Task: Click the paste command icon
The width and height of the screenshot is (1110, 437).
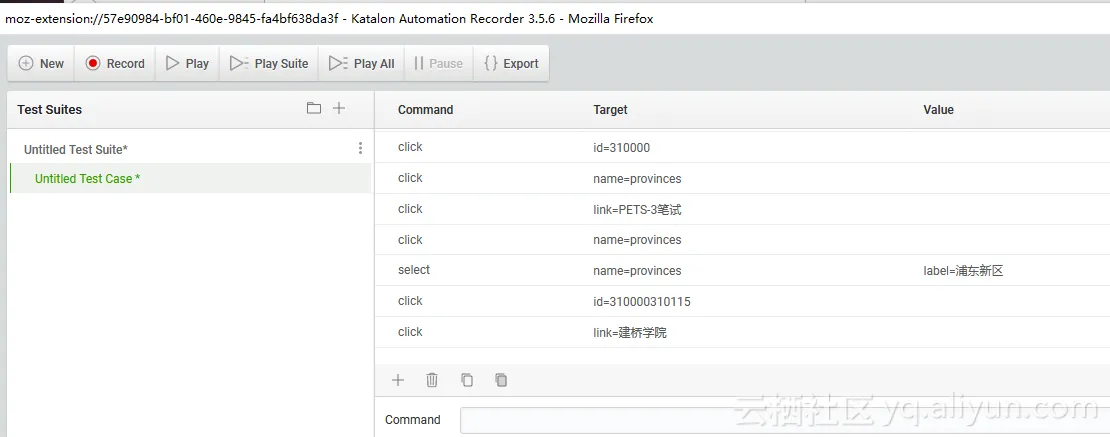Action: 501,380
